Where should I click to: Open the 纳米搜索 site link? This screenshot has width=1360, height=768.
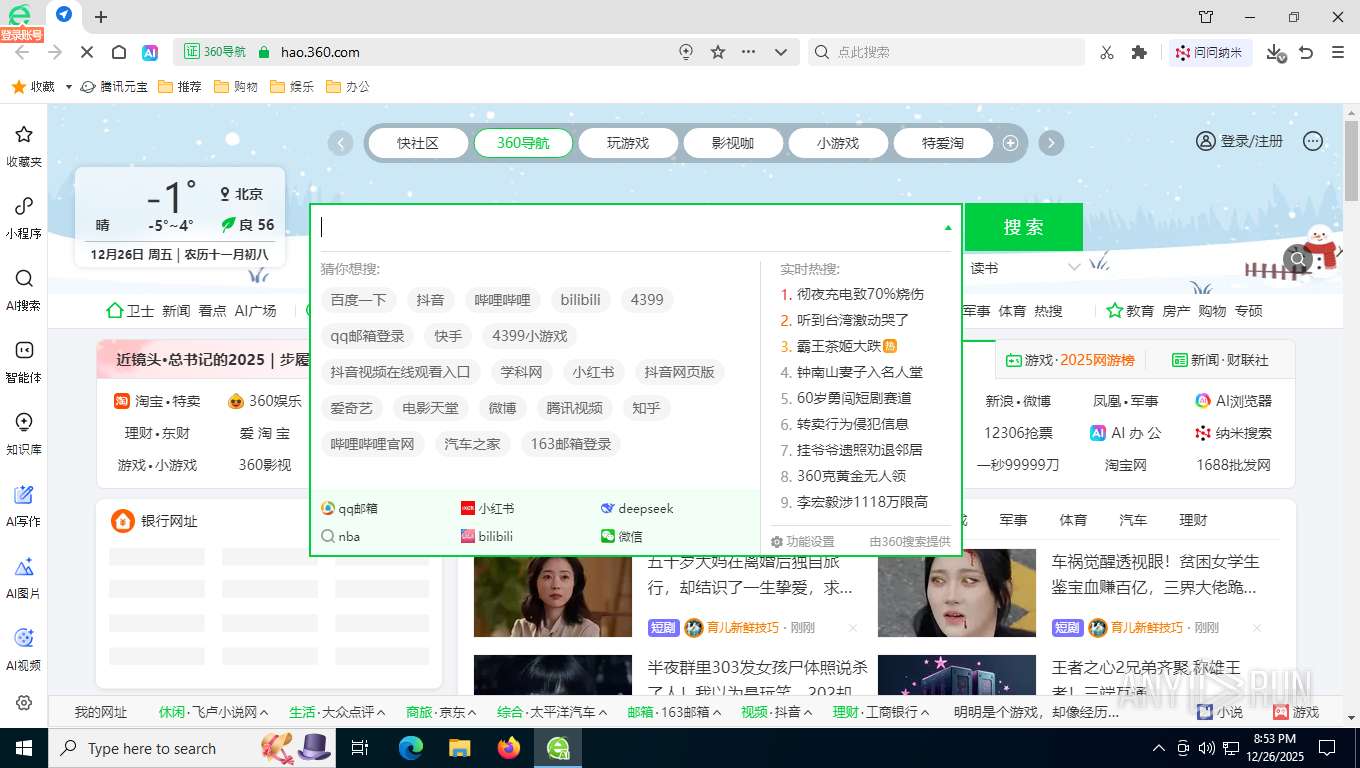pyautogui.click(x=1234, y=433)
